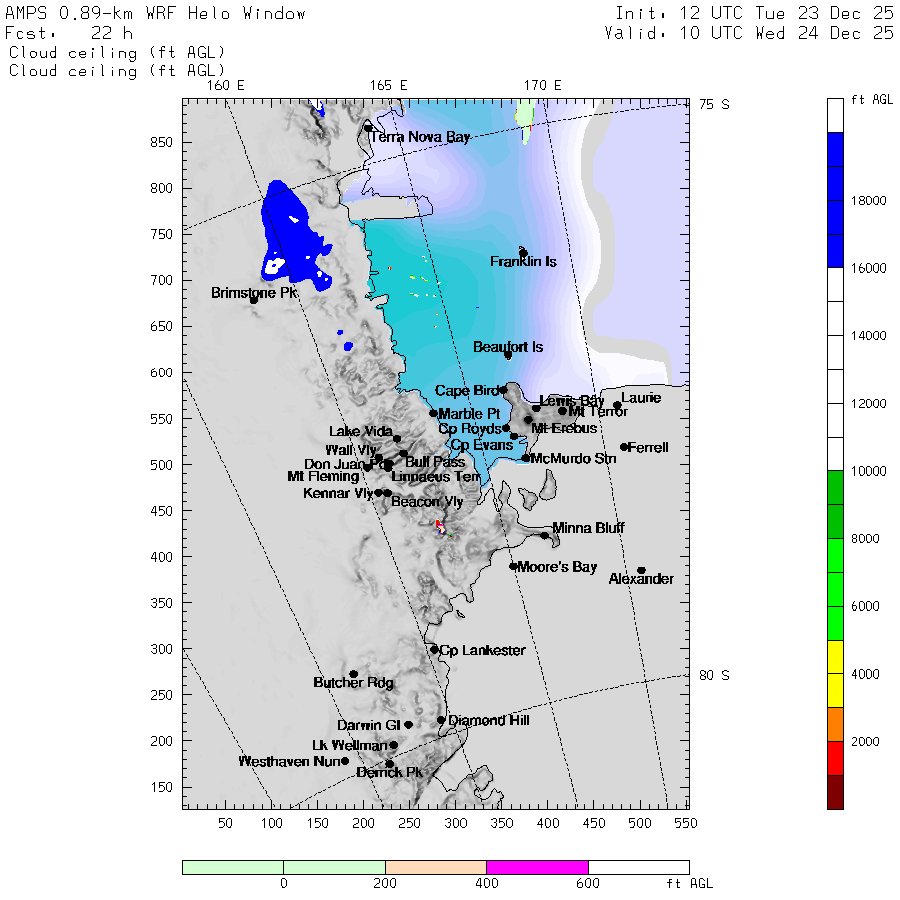Select the Bull Pass label

pos(435,462)
